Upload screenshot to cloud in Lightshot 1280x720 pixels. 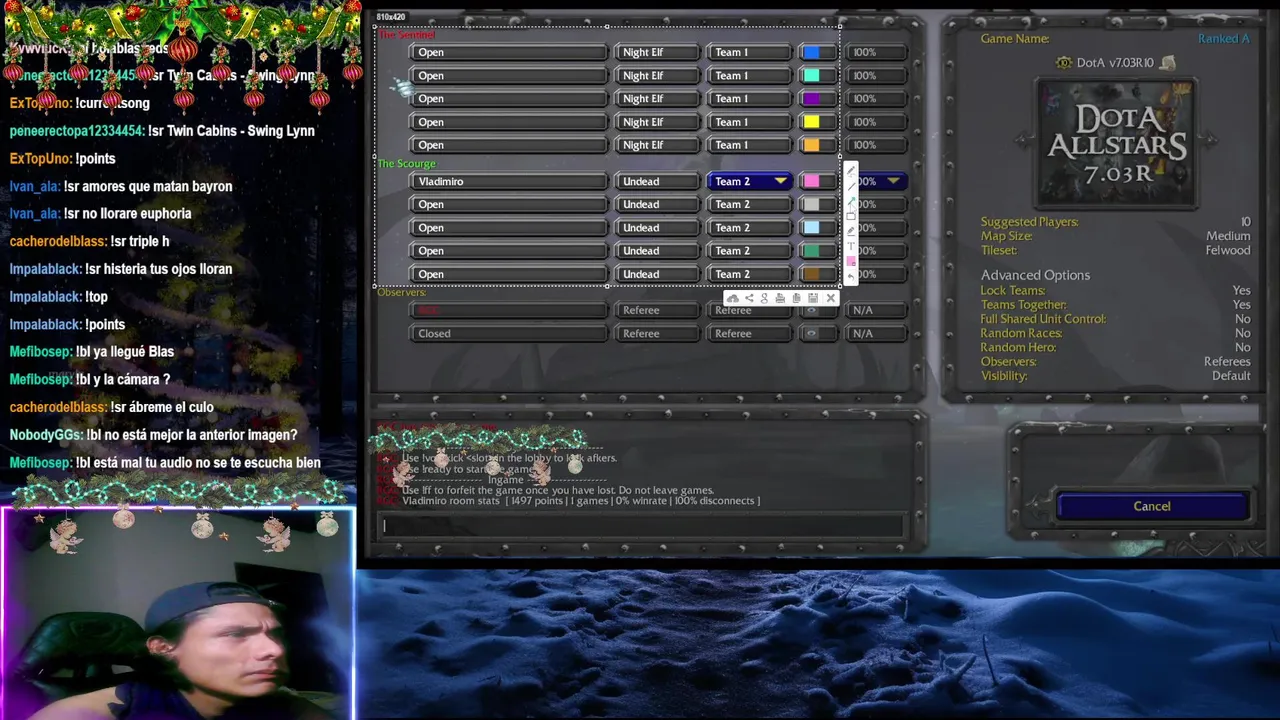coord(733,298)
